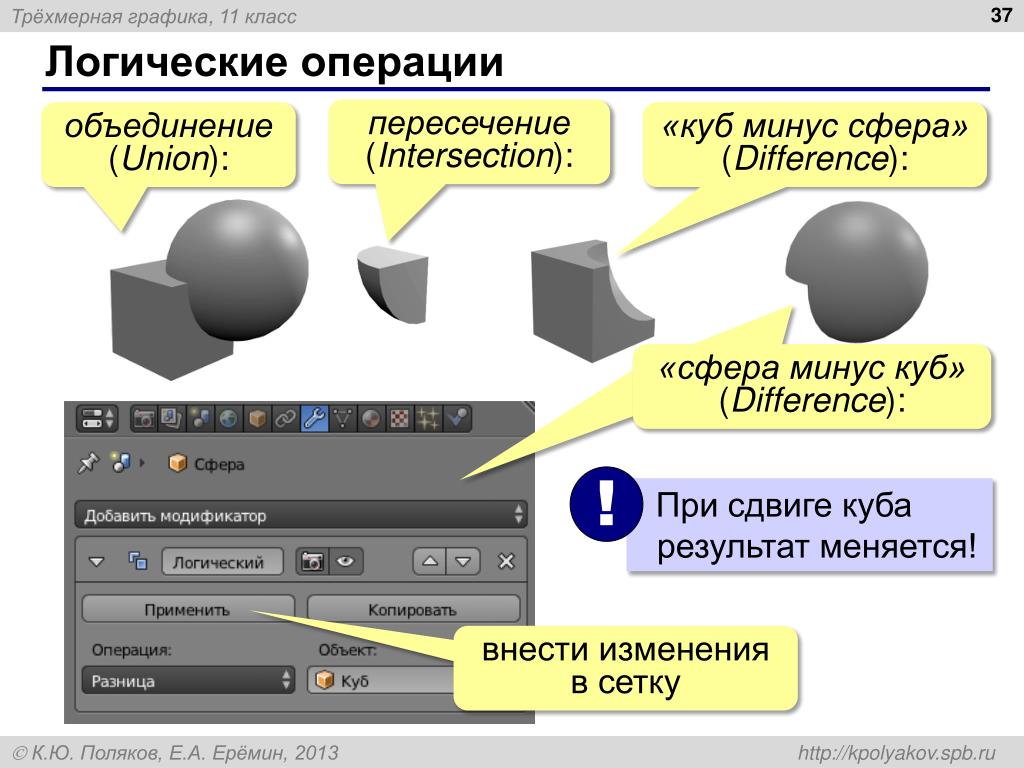This screenshot has height=768, width=1024.
Task: Open the Render properties tab camera icon
Action: tap(144, 419)
